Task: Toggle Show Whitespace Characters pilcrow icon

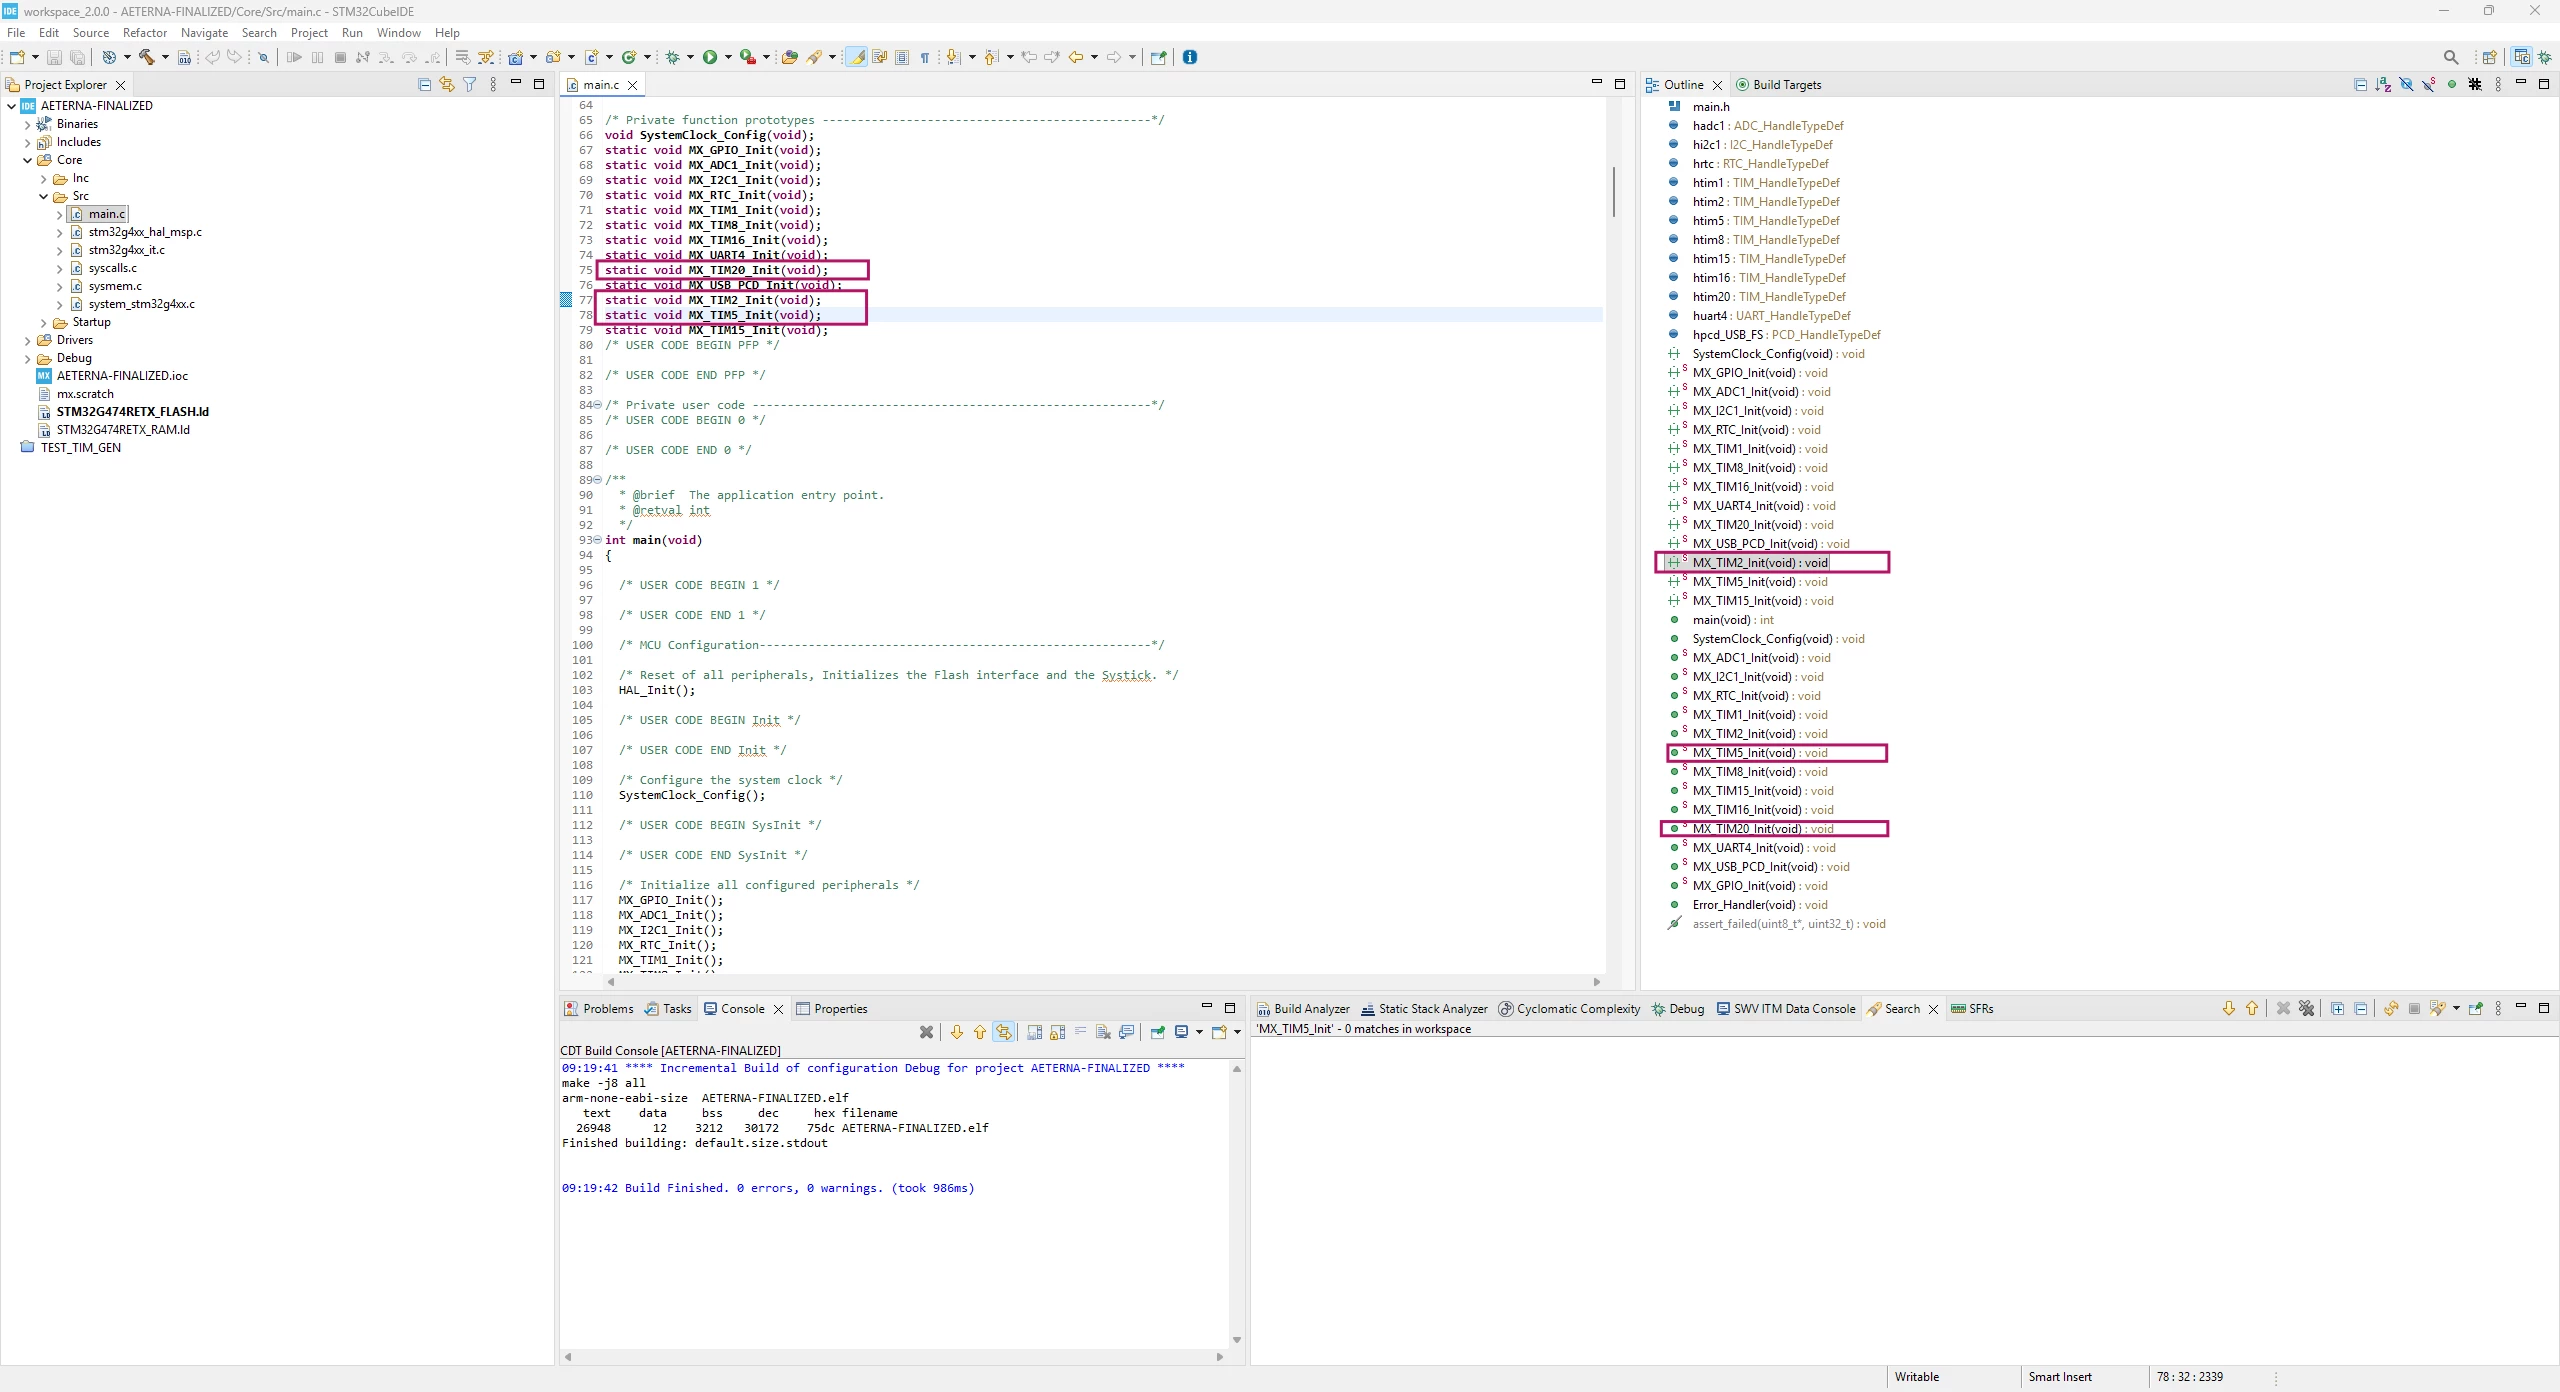Action: coord(925,57)
